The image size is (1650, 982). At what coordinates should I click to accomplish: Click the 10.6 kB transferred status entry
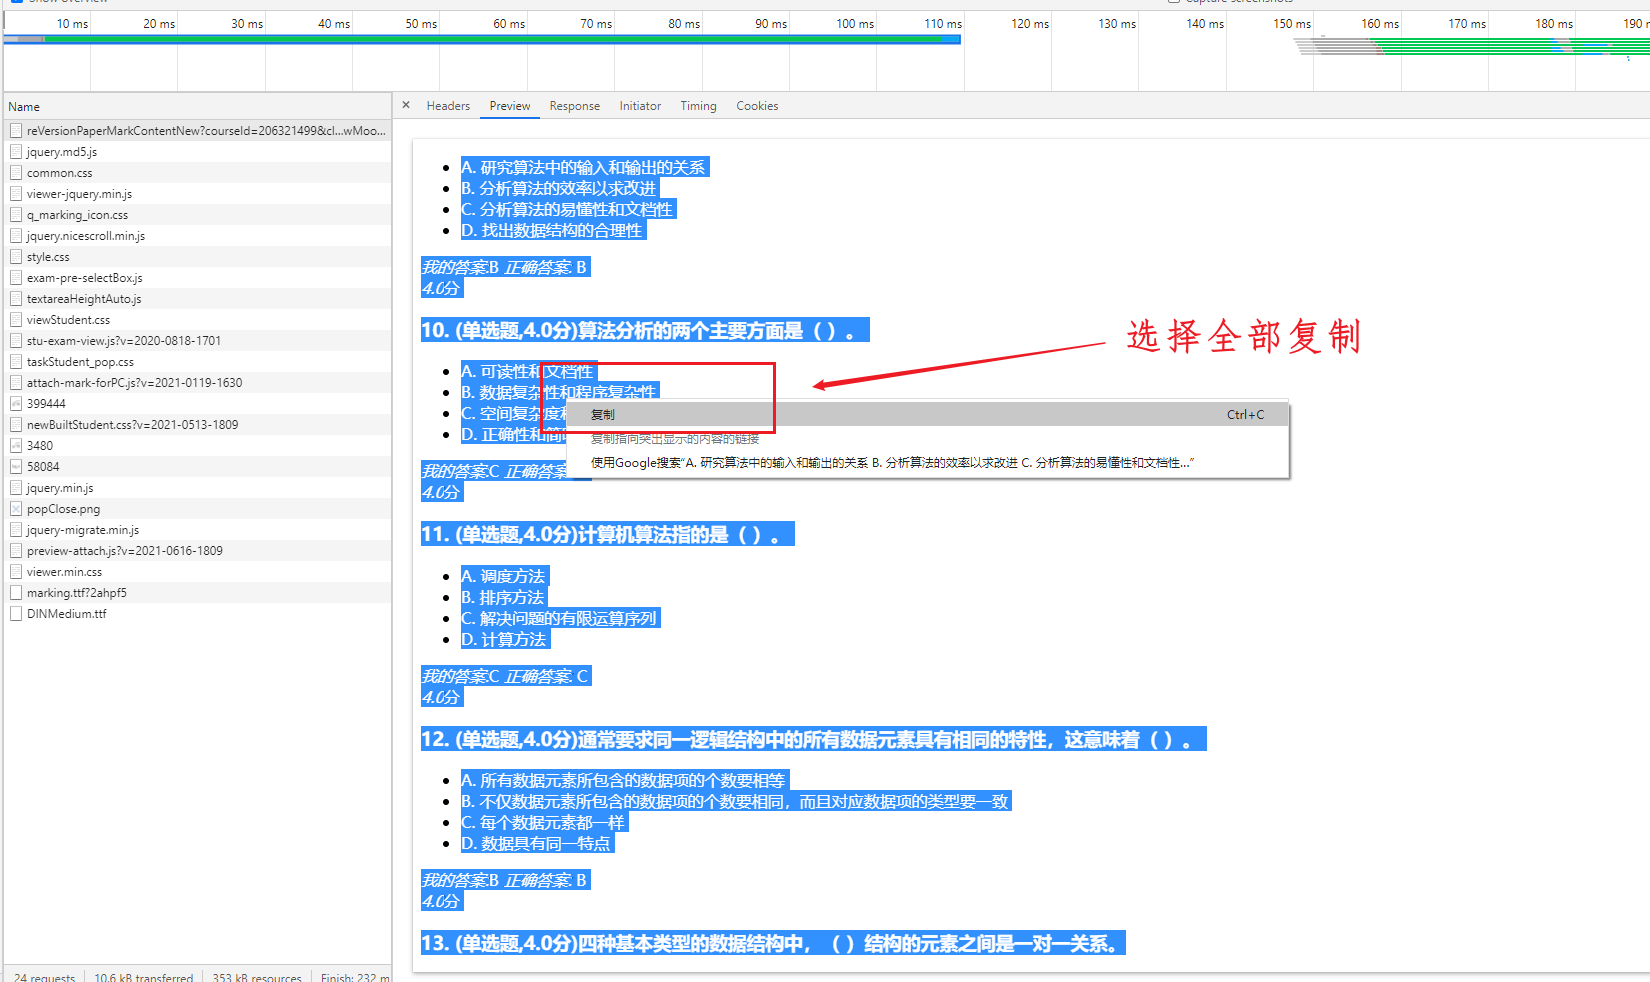(x=144, y=978)
